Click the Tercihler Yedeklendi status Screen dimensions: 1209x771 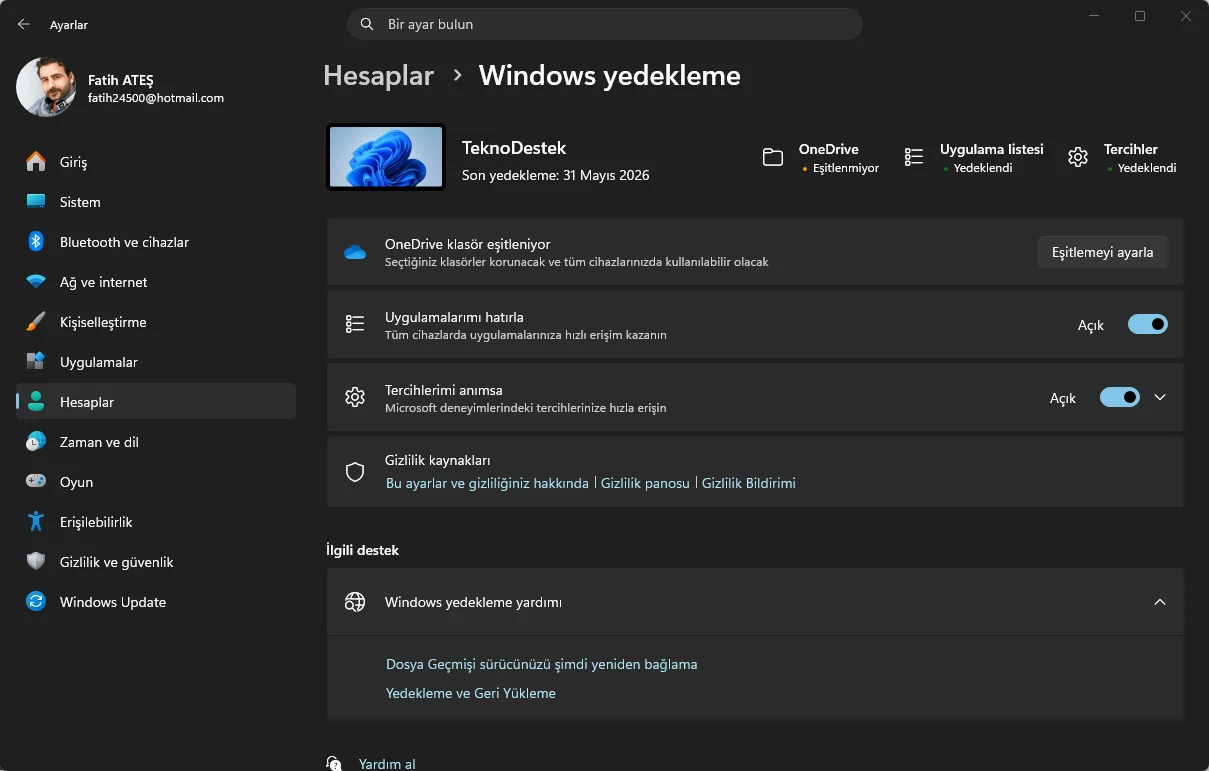click(1141, 168)
